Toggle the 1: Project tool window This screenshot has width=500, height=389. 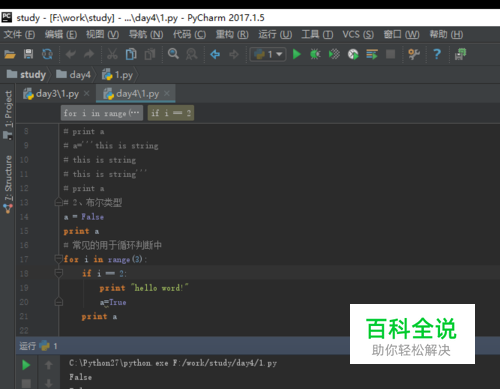pos(8,114)
